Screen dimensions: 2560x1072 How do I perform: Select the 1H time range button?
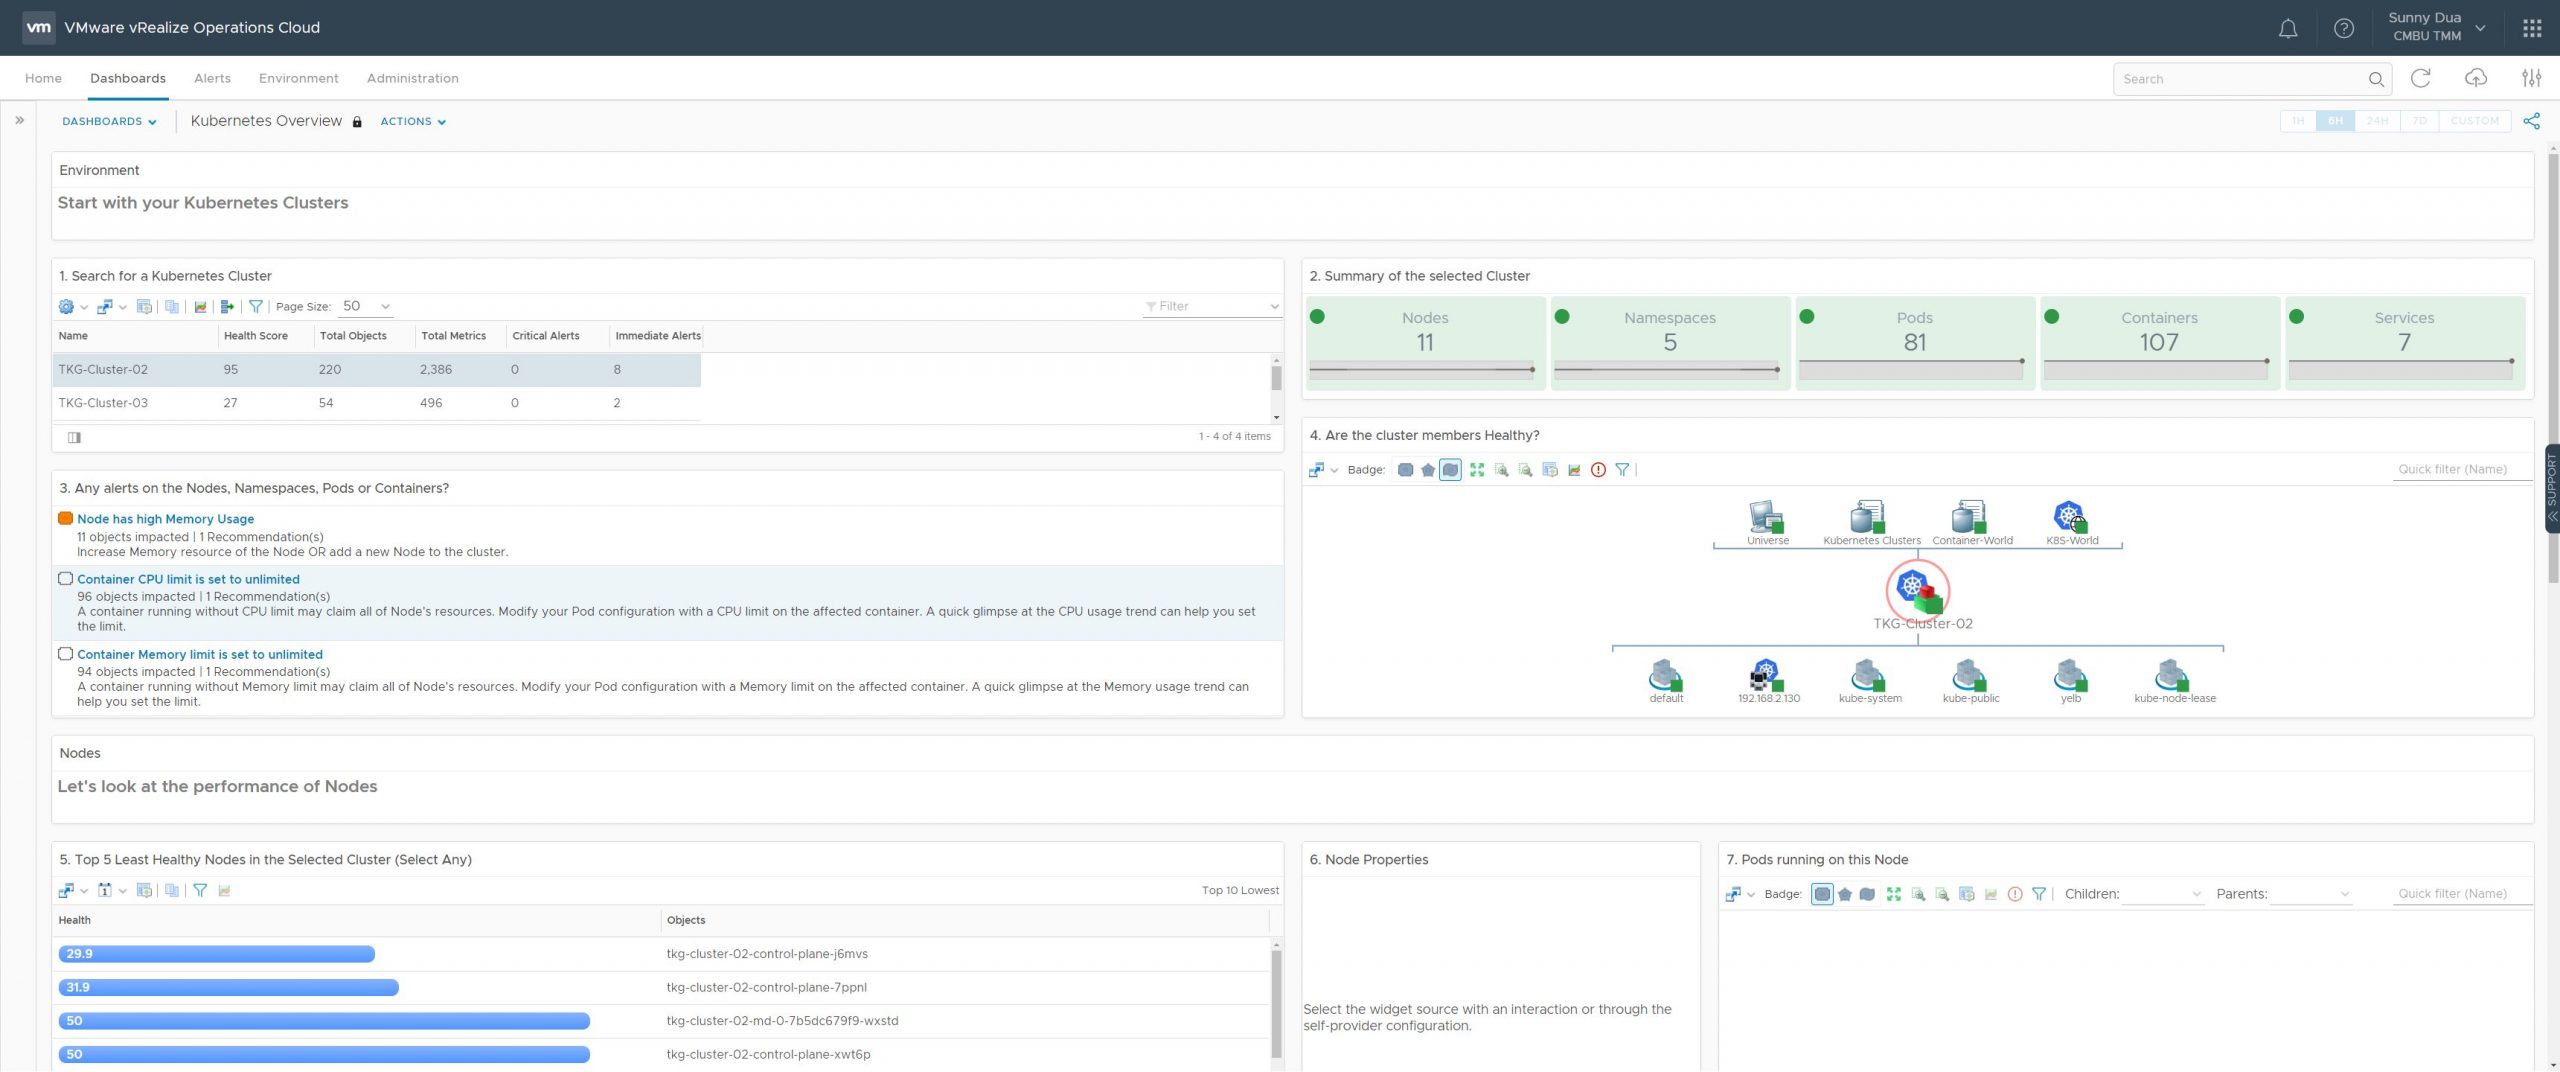pyautogui.click(x=2298, y=121)
